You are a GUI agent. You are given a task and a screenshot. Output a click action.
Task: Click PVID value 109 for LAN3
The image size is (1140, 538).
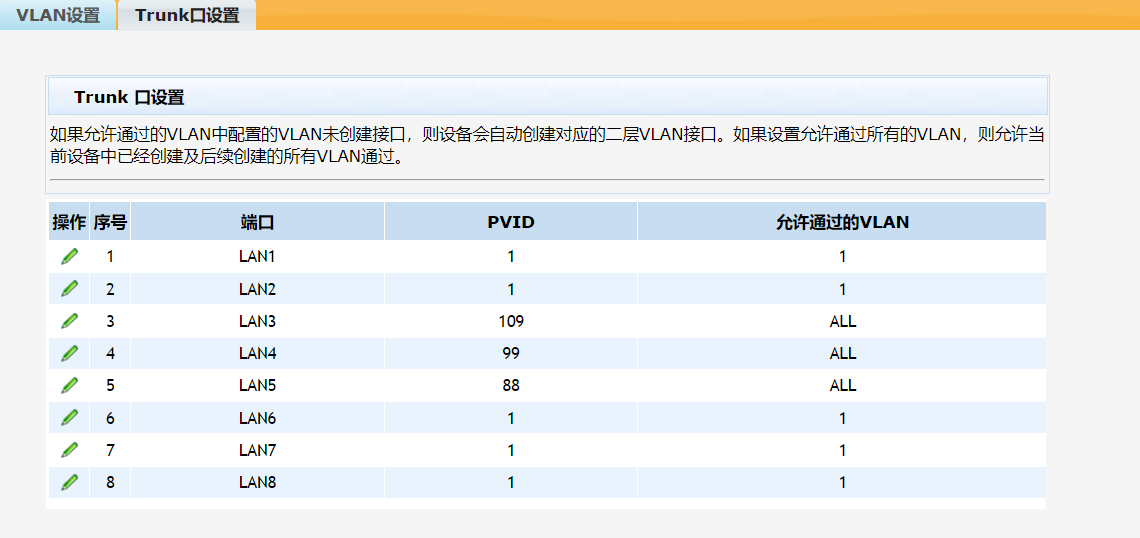coord(511,321)
